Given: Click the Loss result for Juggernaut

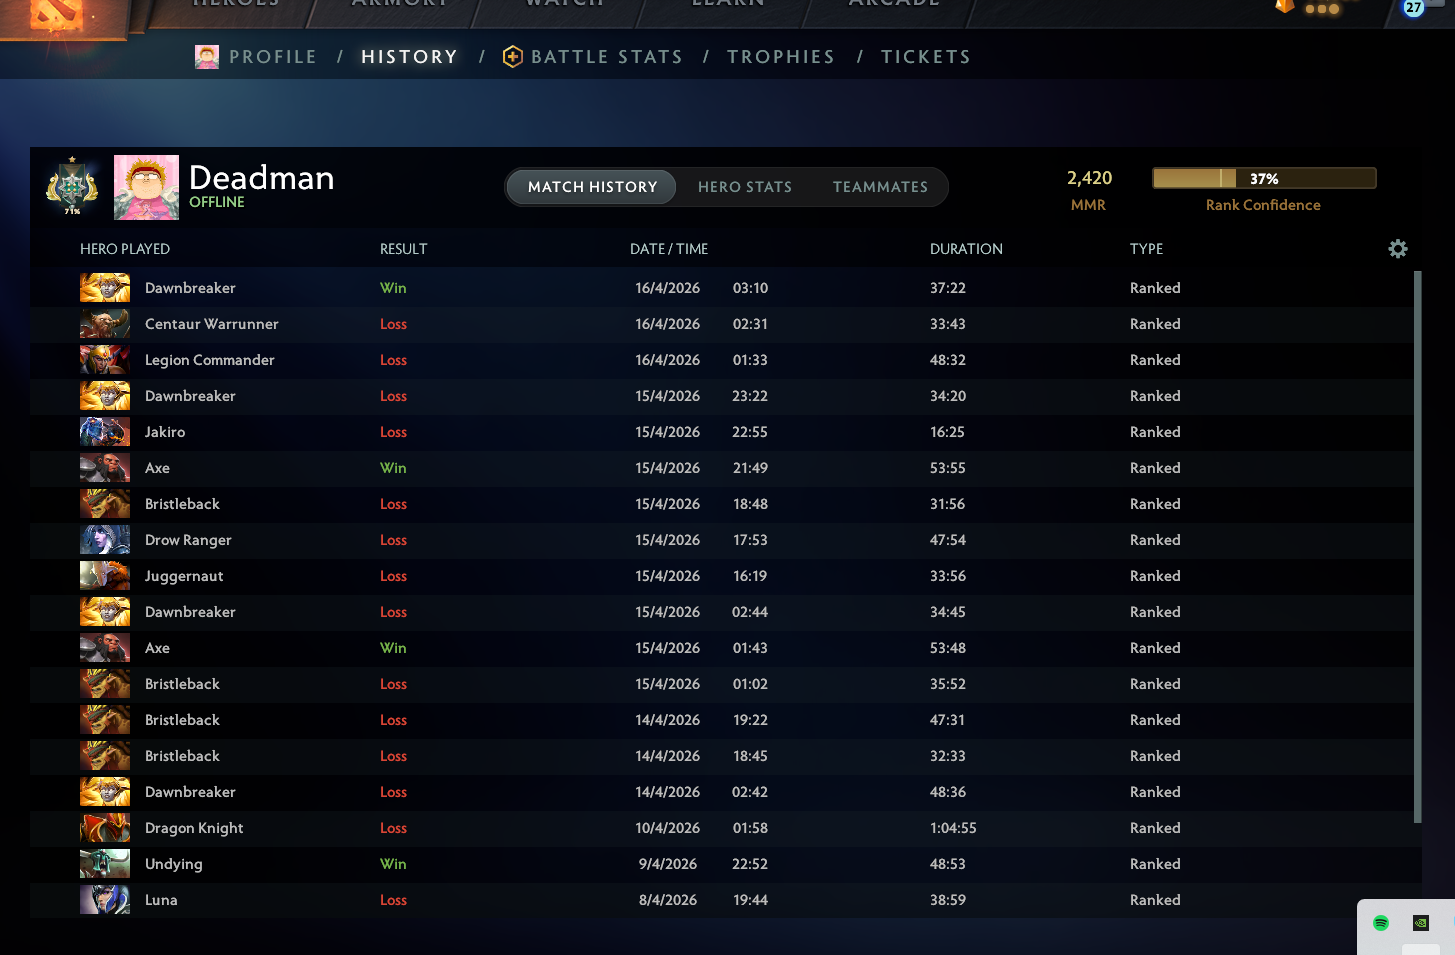Looking at the screenshot, I should click(393, 576).
